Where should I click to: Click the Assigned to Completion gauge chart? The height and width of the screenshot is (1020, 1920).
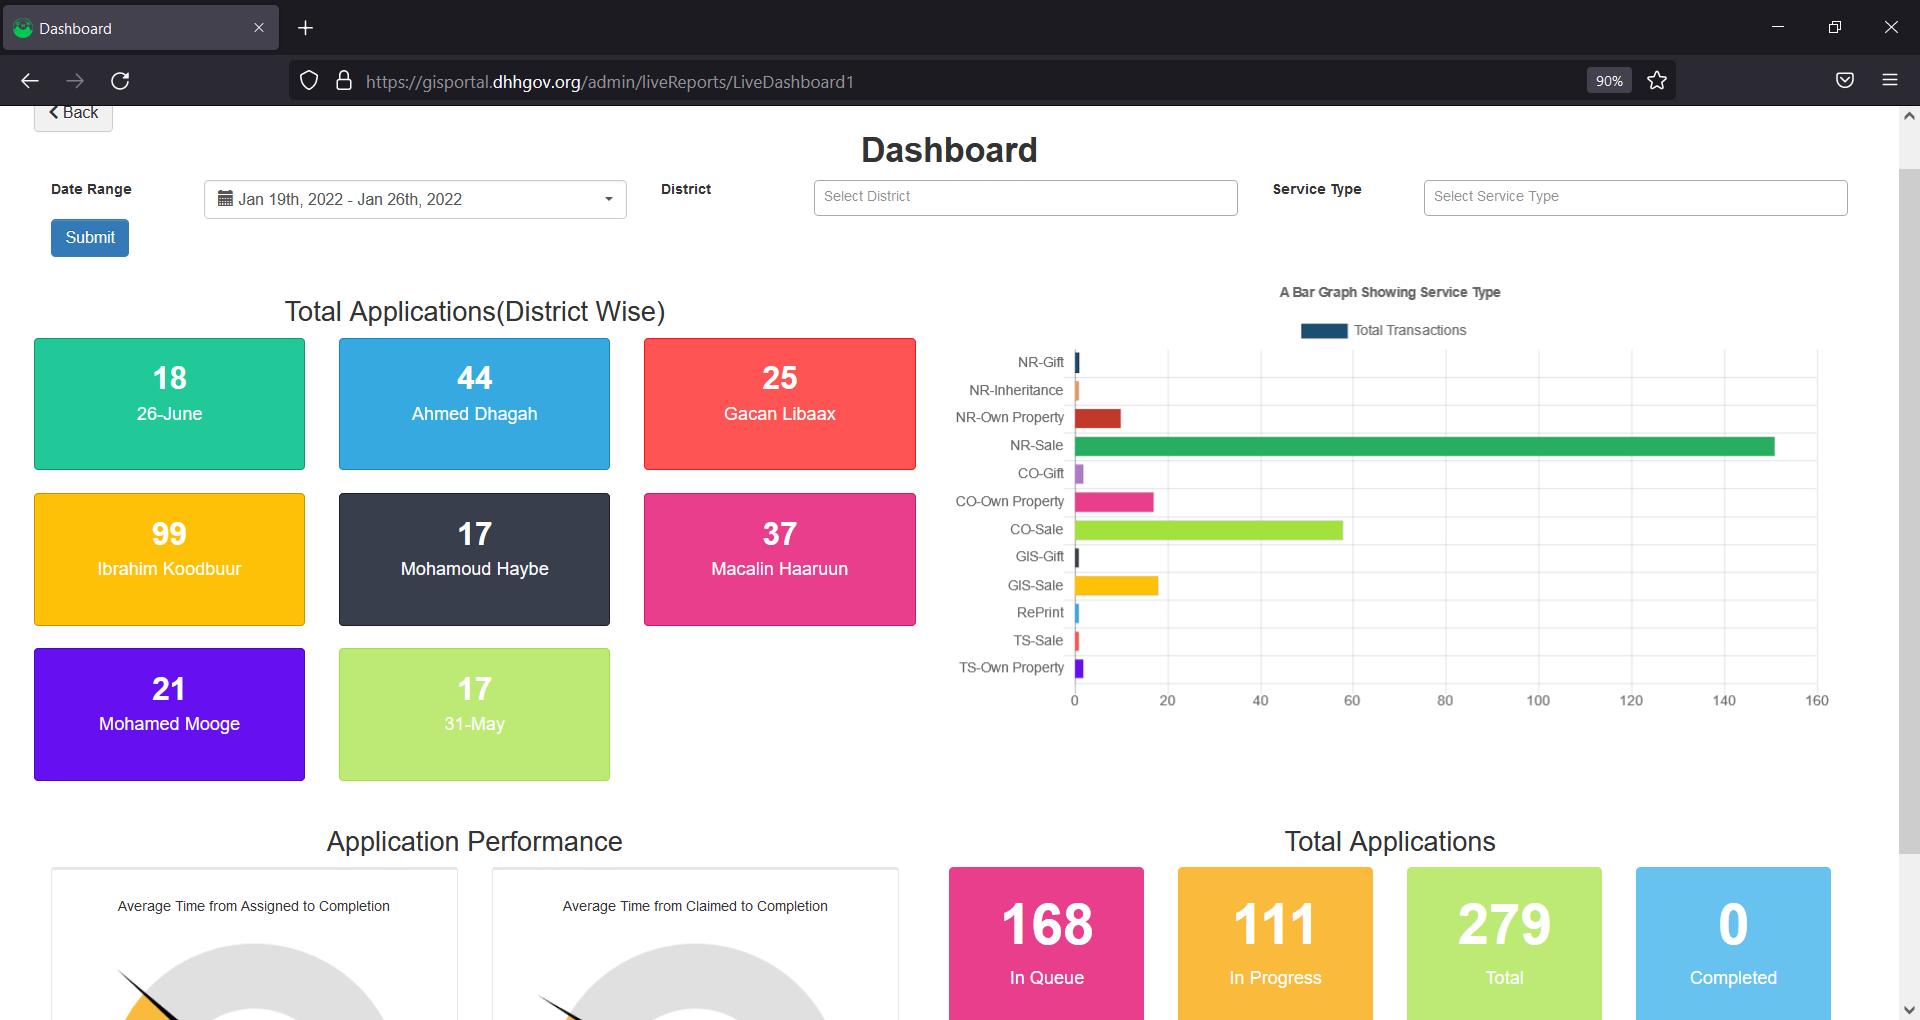pyautogui.click(x=254, y=981)
